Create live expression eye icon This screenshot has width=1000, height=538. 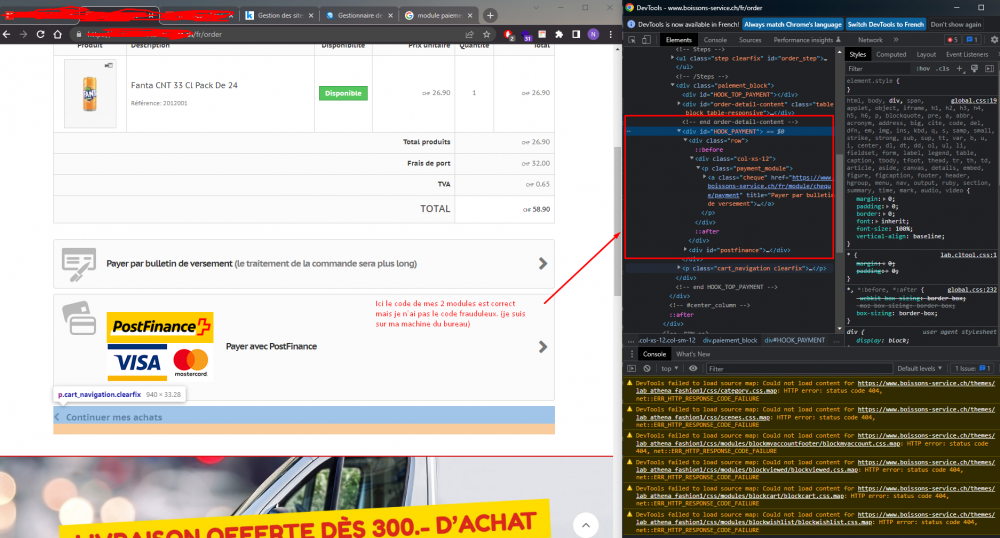click(693, 368)
